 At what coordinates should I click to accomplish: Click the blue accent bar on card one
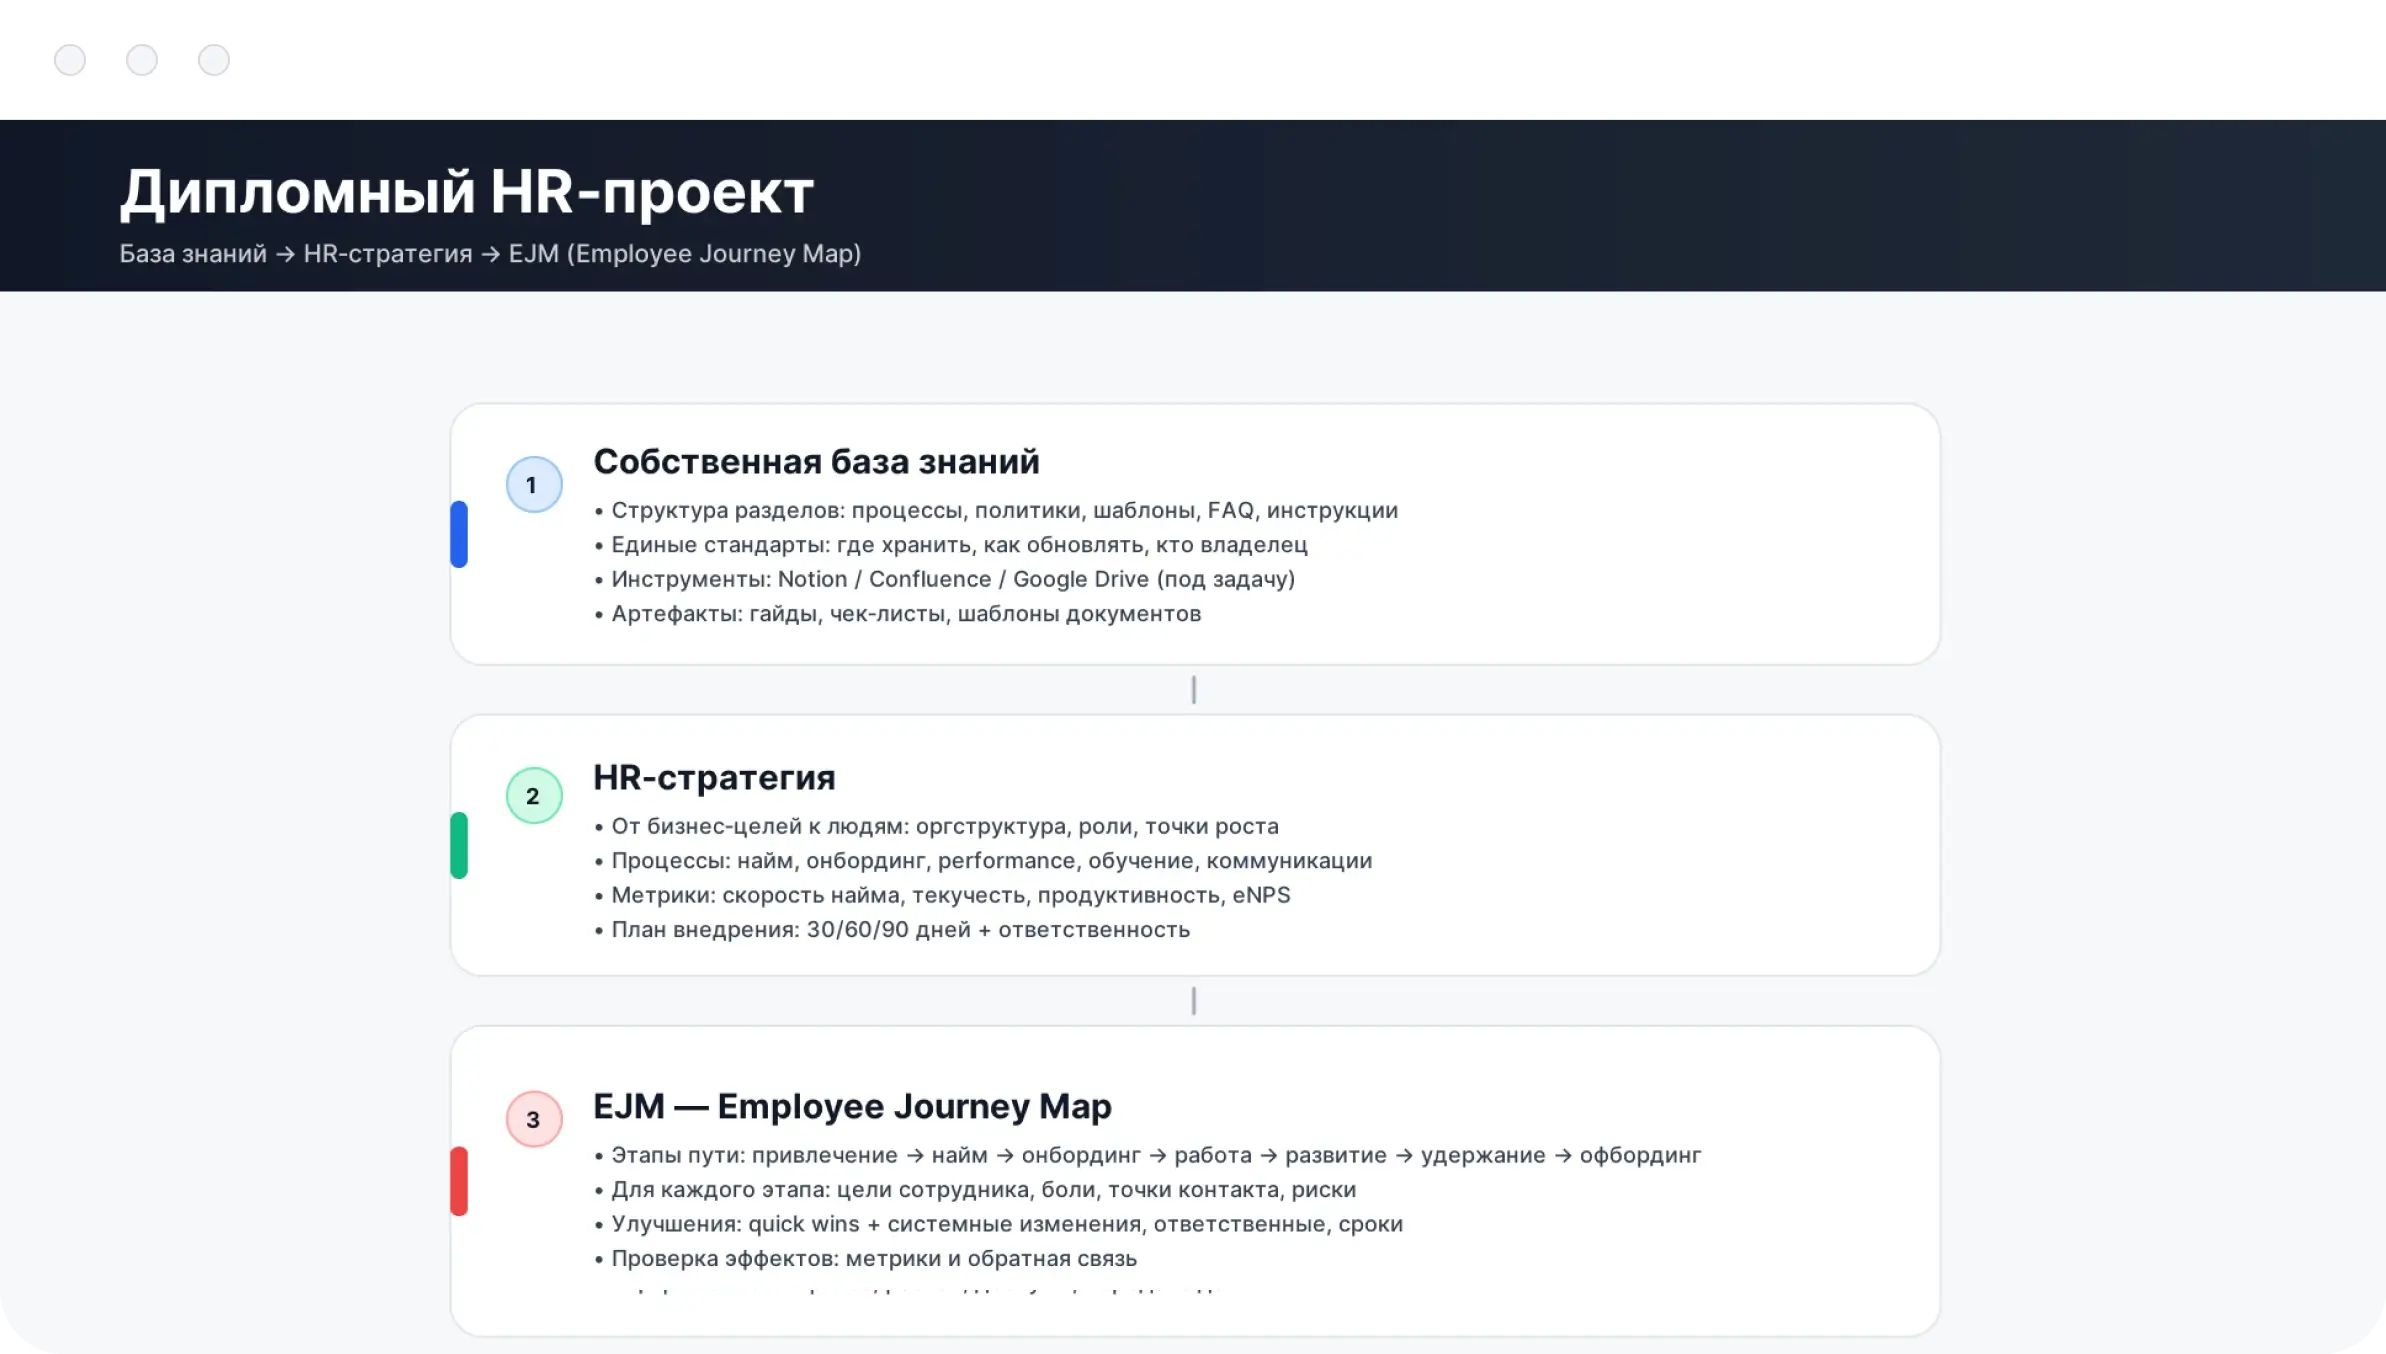(459, 534)
